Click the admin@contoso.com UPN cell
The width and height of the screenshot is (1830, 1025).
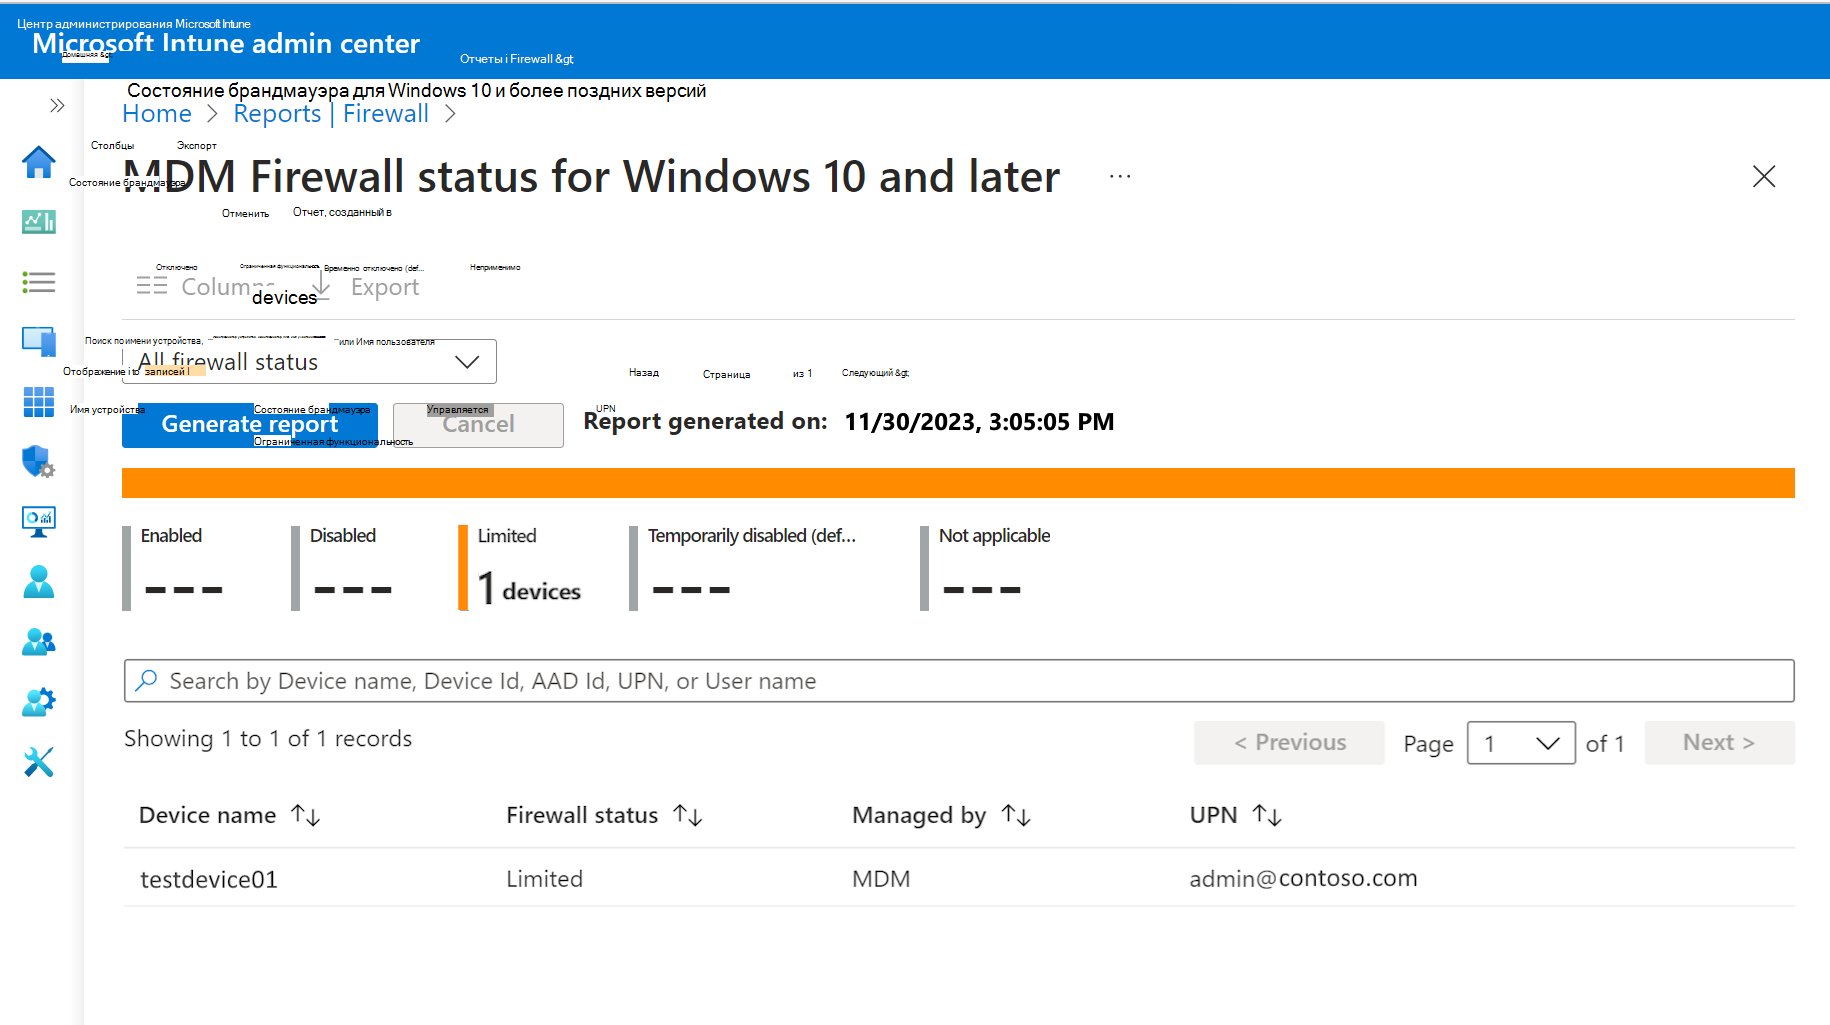point(1303,879)
